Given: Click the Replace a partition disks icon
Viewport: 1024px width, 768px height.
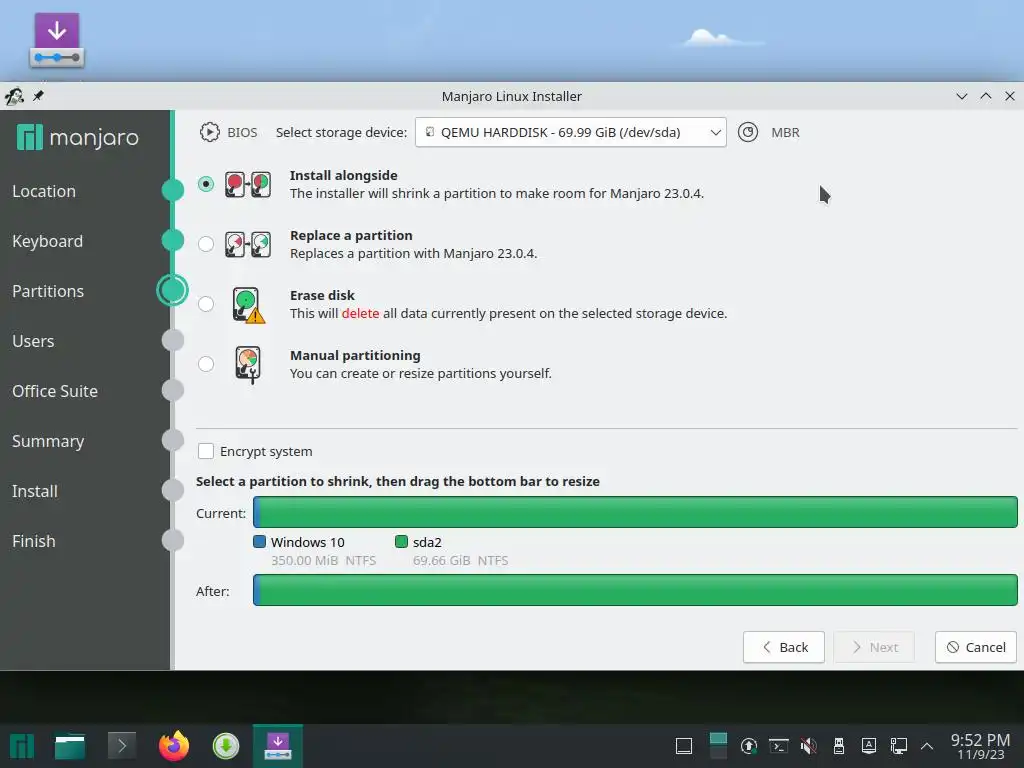Looking at the screenshot, I should [248, 245].
